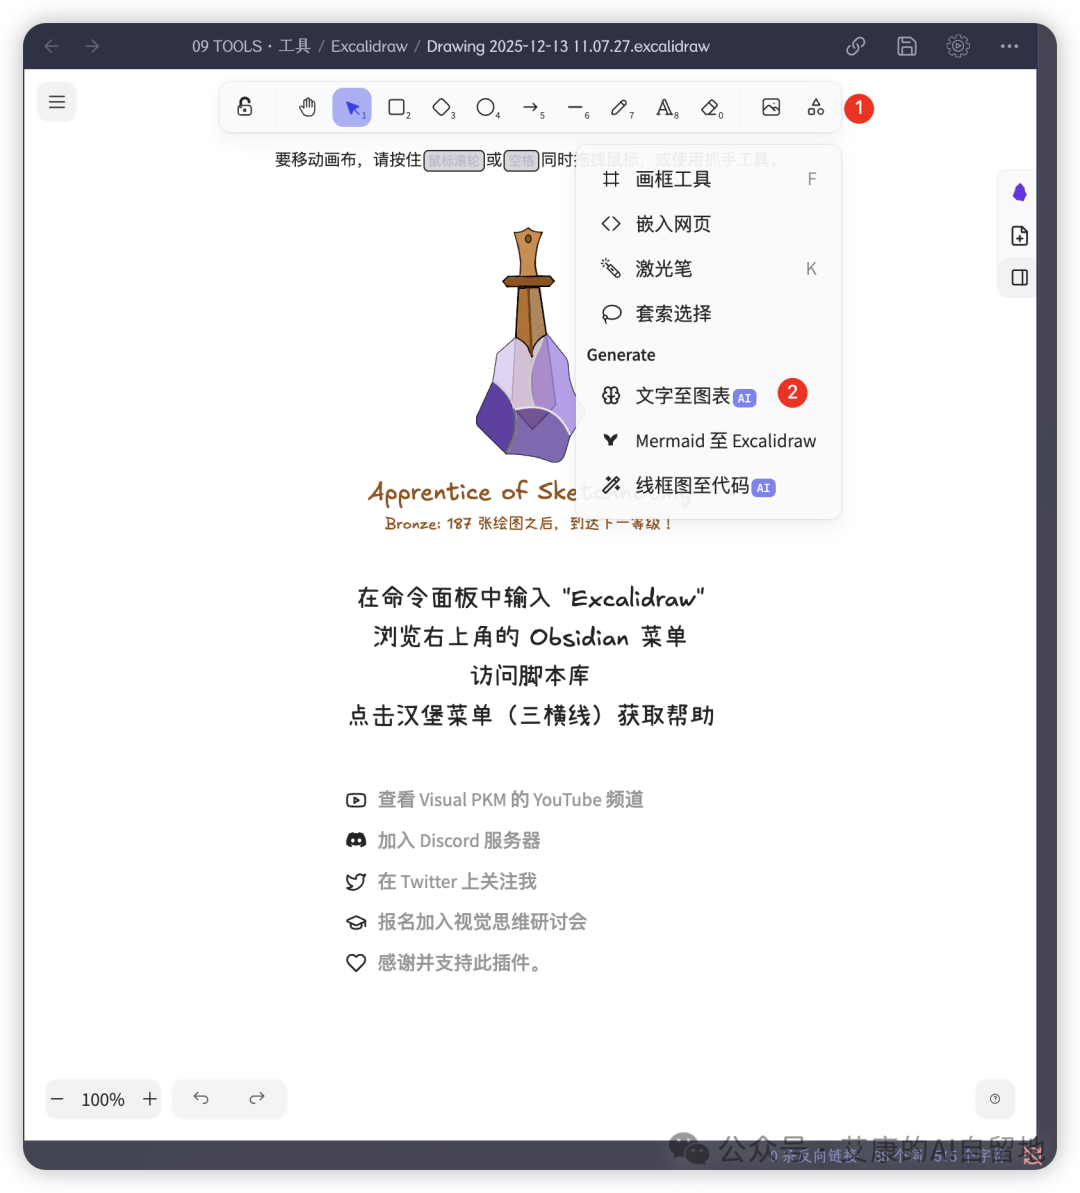This screenshot has width=1080, height=1193.
Task: Choose 套索选择 lasso selection option
Action: coord(709,313)
